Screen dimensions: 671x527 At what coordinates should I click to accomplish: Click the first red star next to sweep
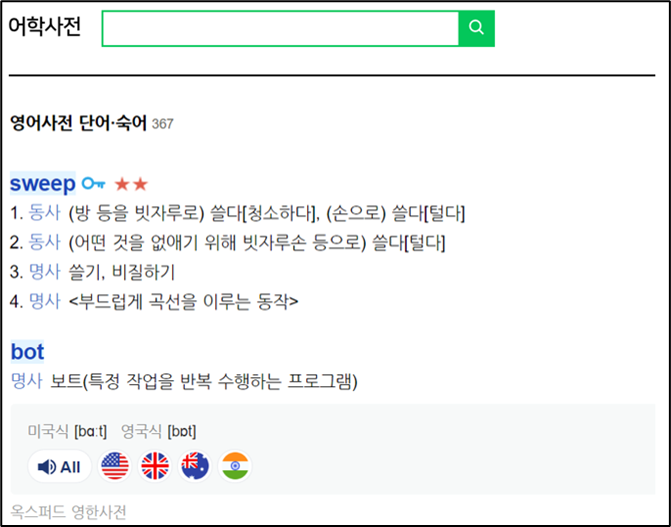pyautogui.click(x=122, y=185)
